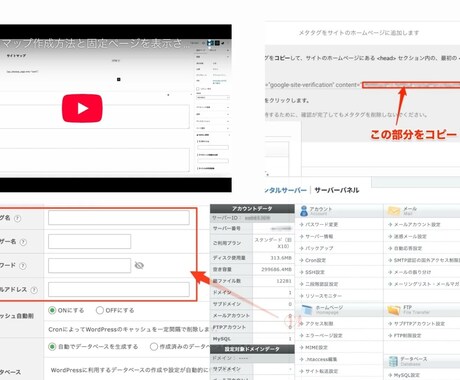This screenshot has height=380, width=460.
Task: Open サーバー情報 link
Action: [x=319, y=236]
